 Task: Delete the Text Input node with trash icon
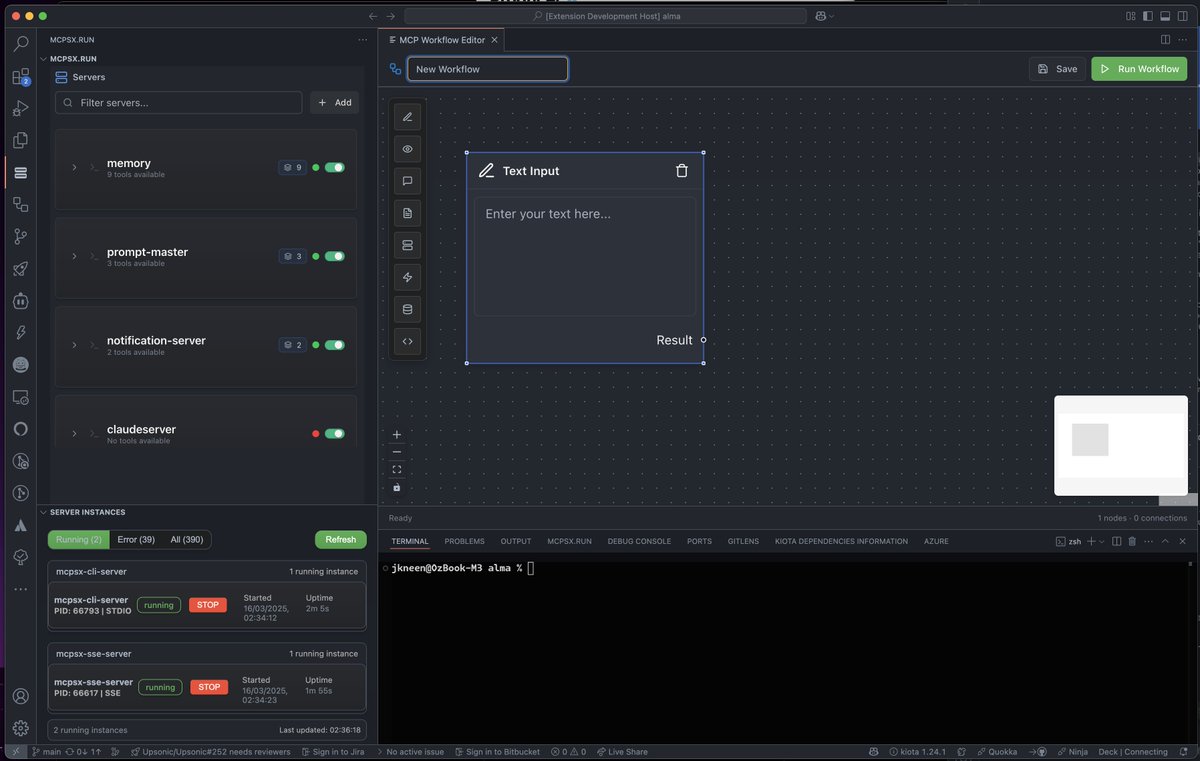(682, 171)
